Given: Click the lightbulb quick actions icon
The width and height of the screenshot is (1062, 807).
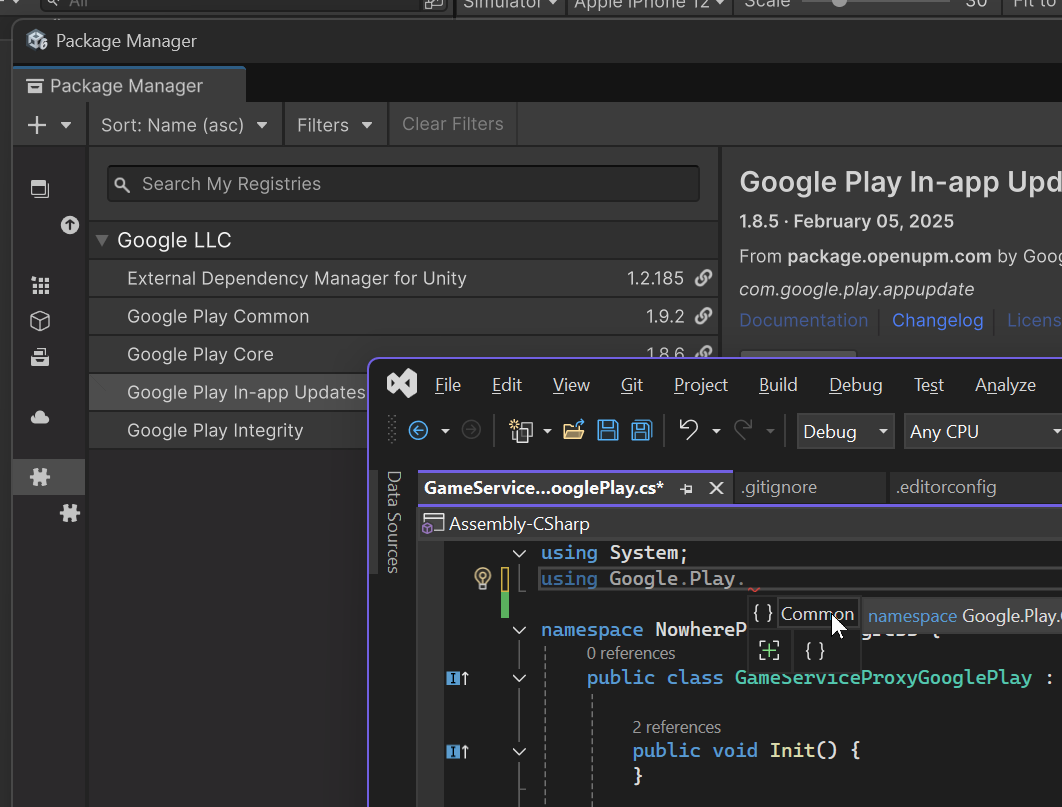Looking at the screenshot, I should pos(482,578).
